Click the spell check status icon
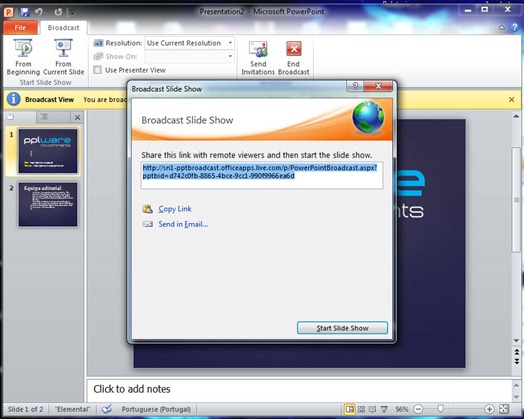Image resolution: width=524 pixels, height=419 pixels. pos(107,409)
